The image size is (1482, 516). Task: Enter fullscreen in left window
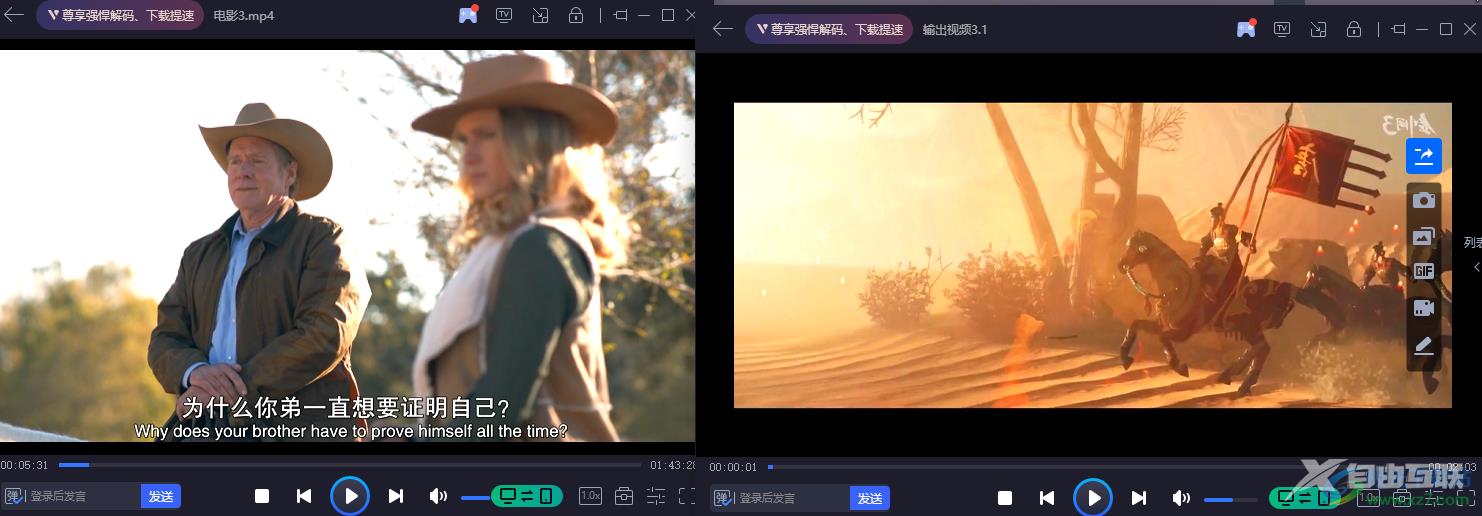pos(687,495)
